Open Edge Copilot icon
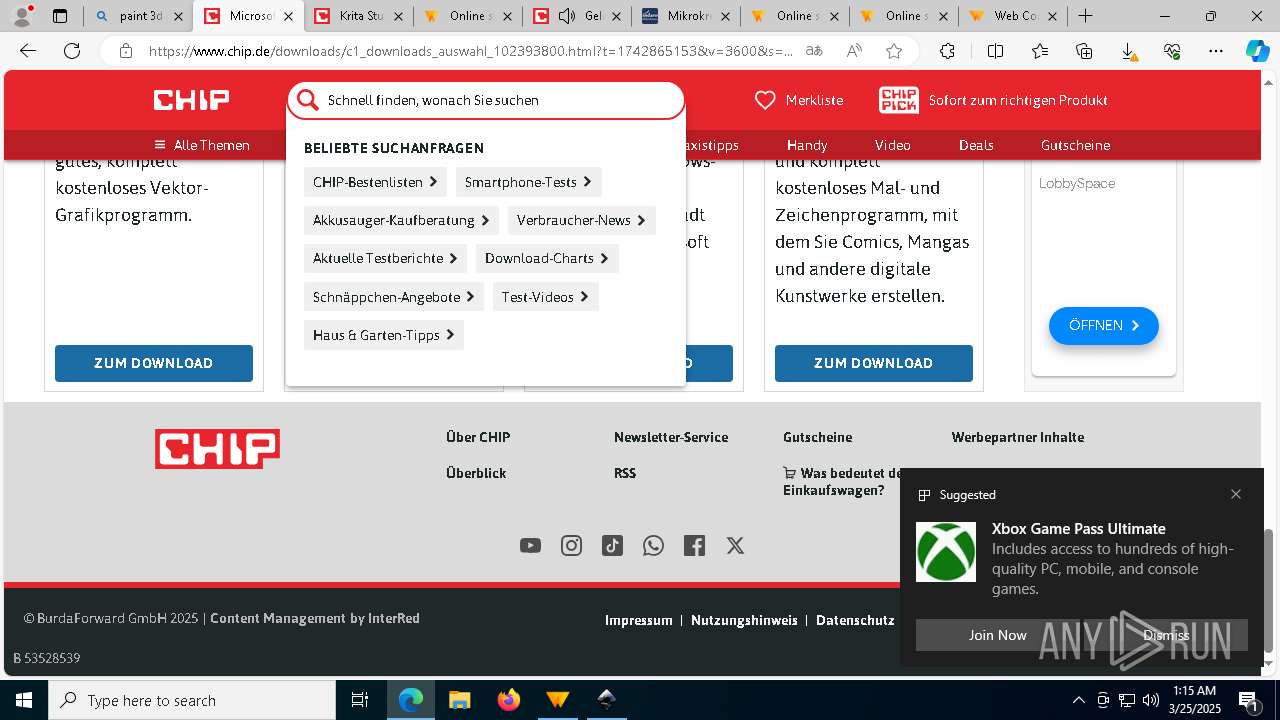This screenshot has width=1280, height=720. coord(1257,51)
